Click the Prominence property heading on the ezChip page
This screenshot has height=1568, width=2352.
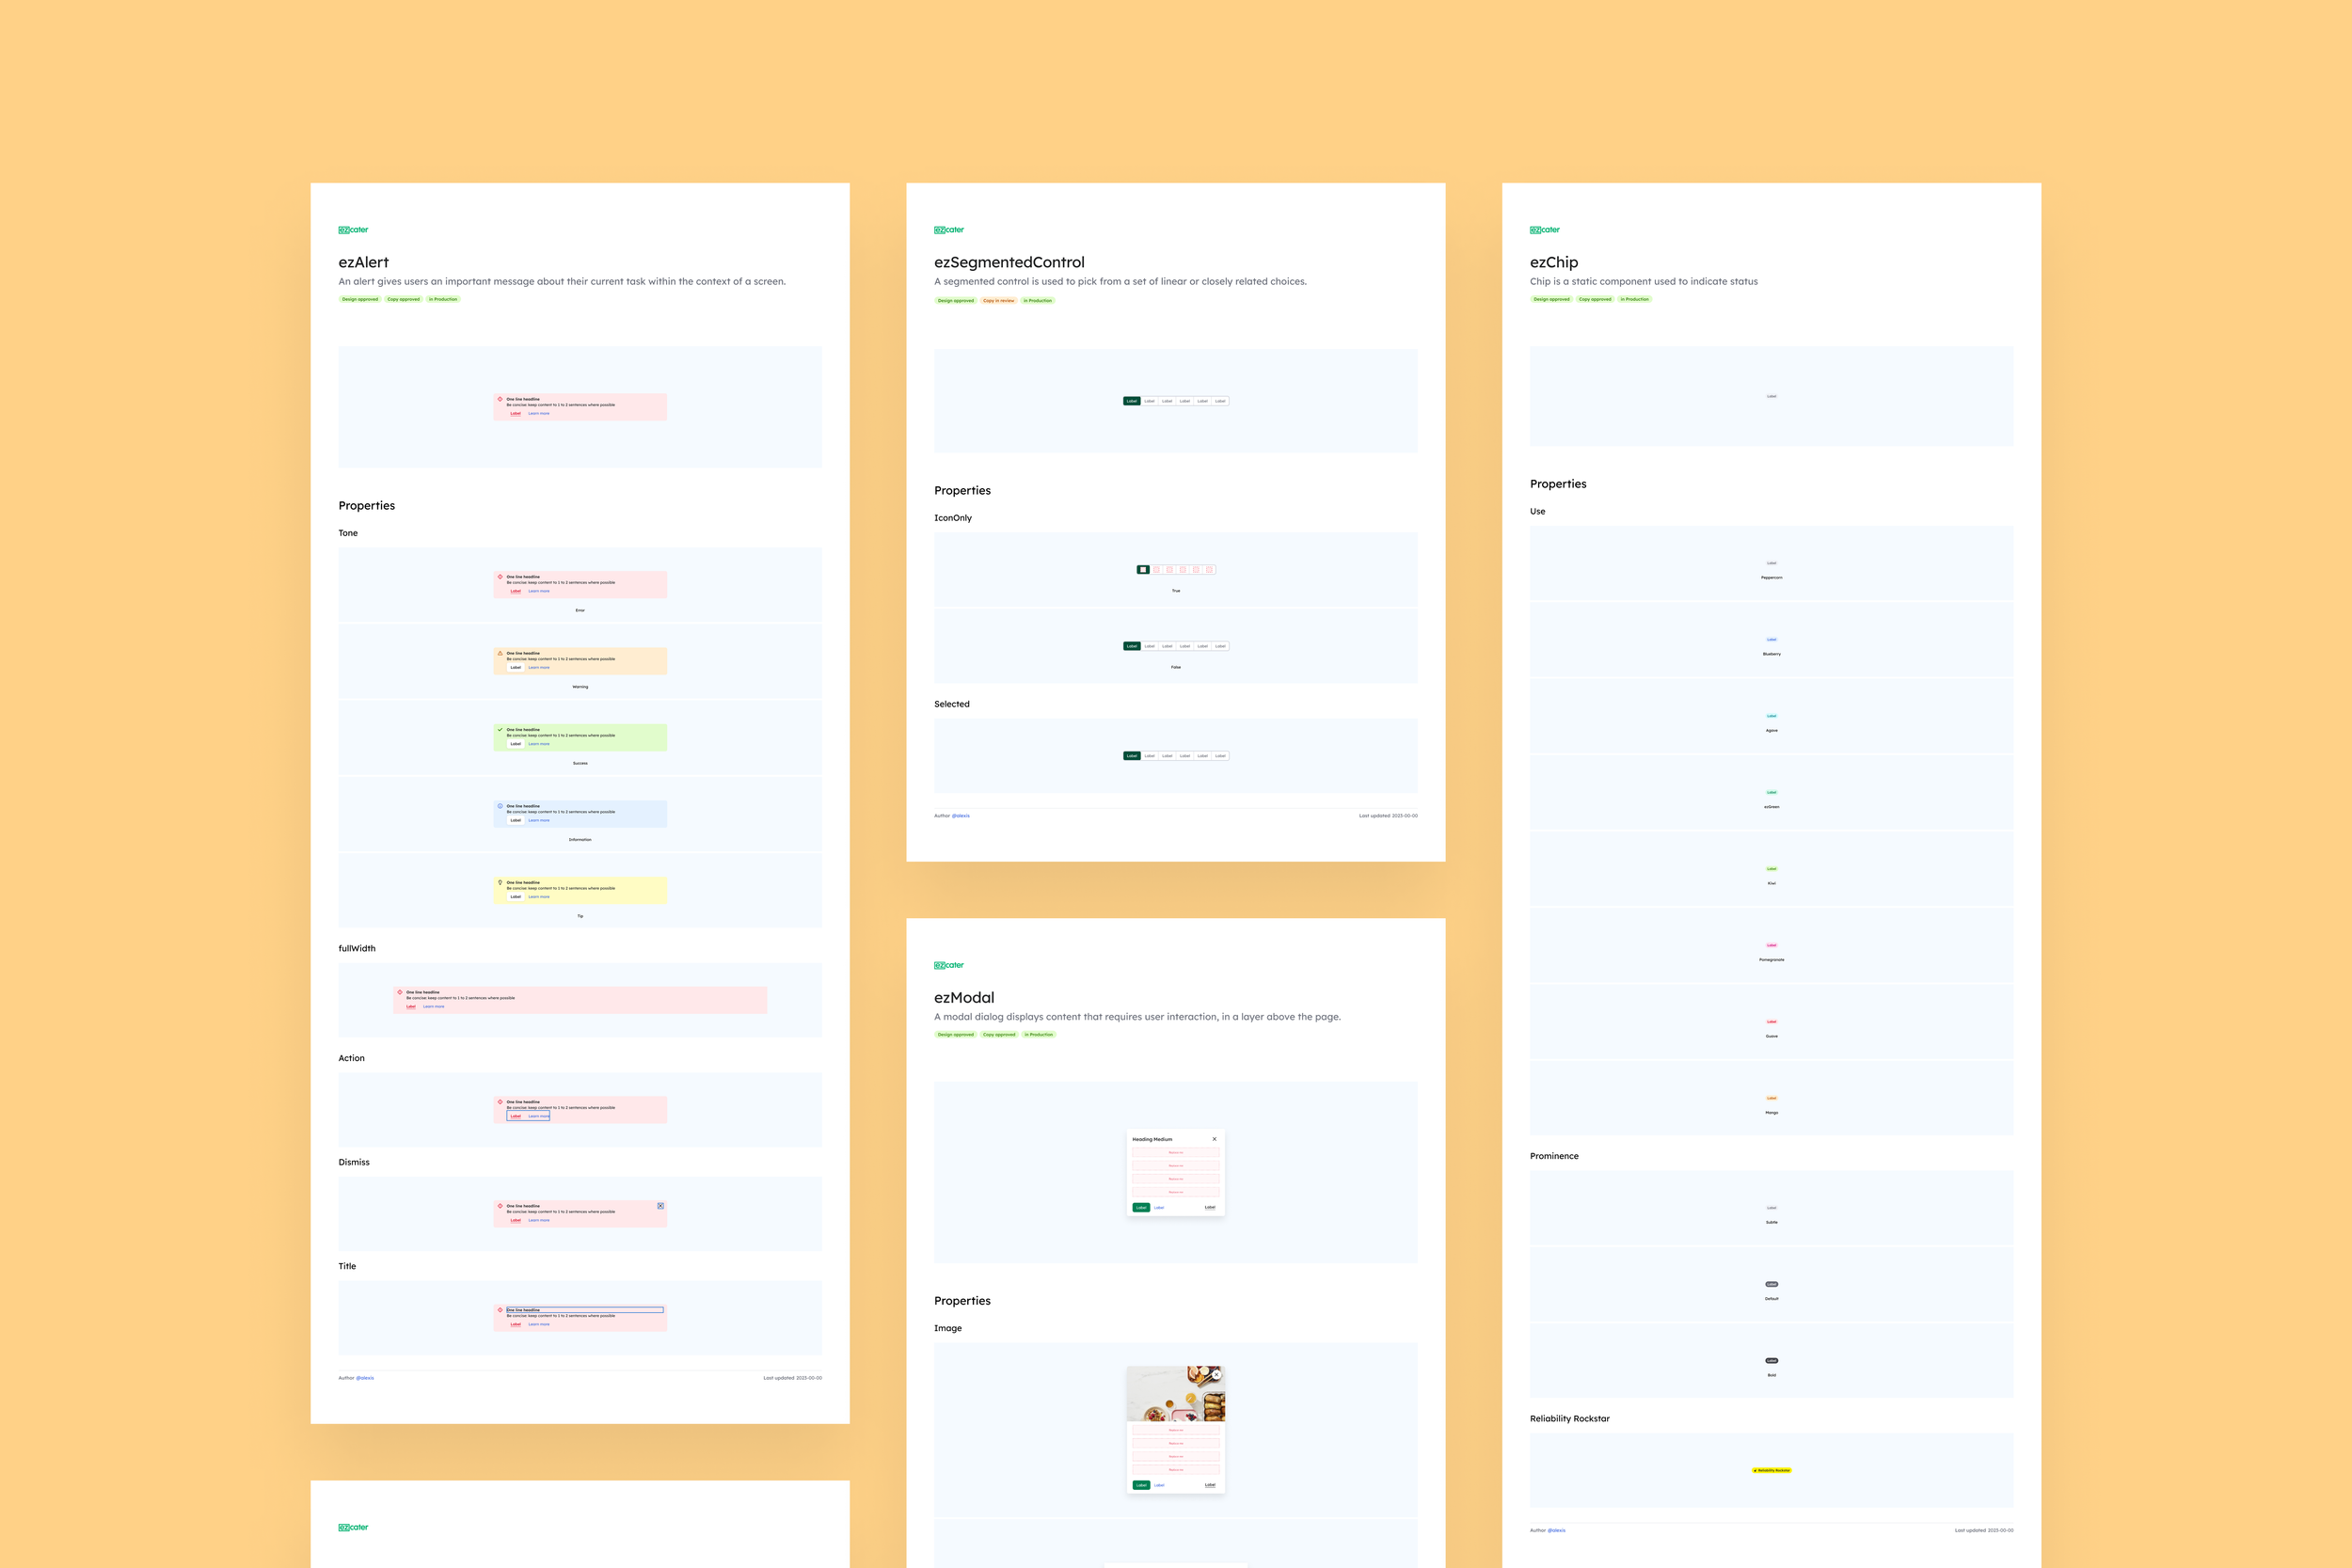coord(1554,1156)
